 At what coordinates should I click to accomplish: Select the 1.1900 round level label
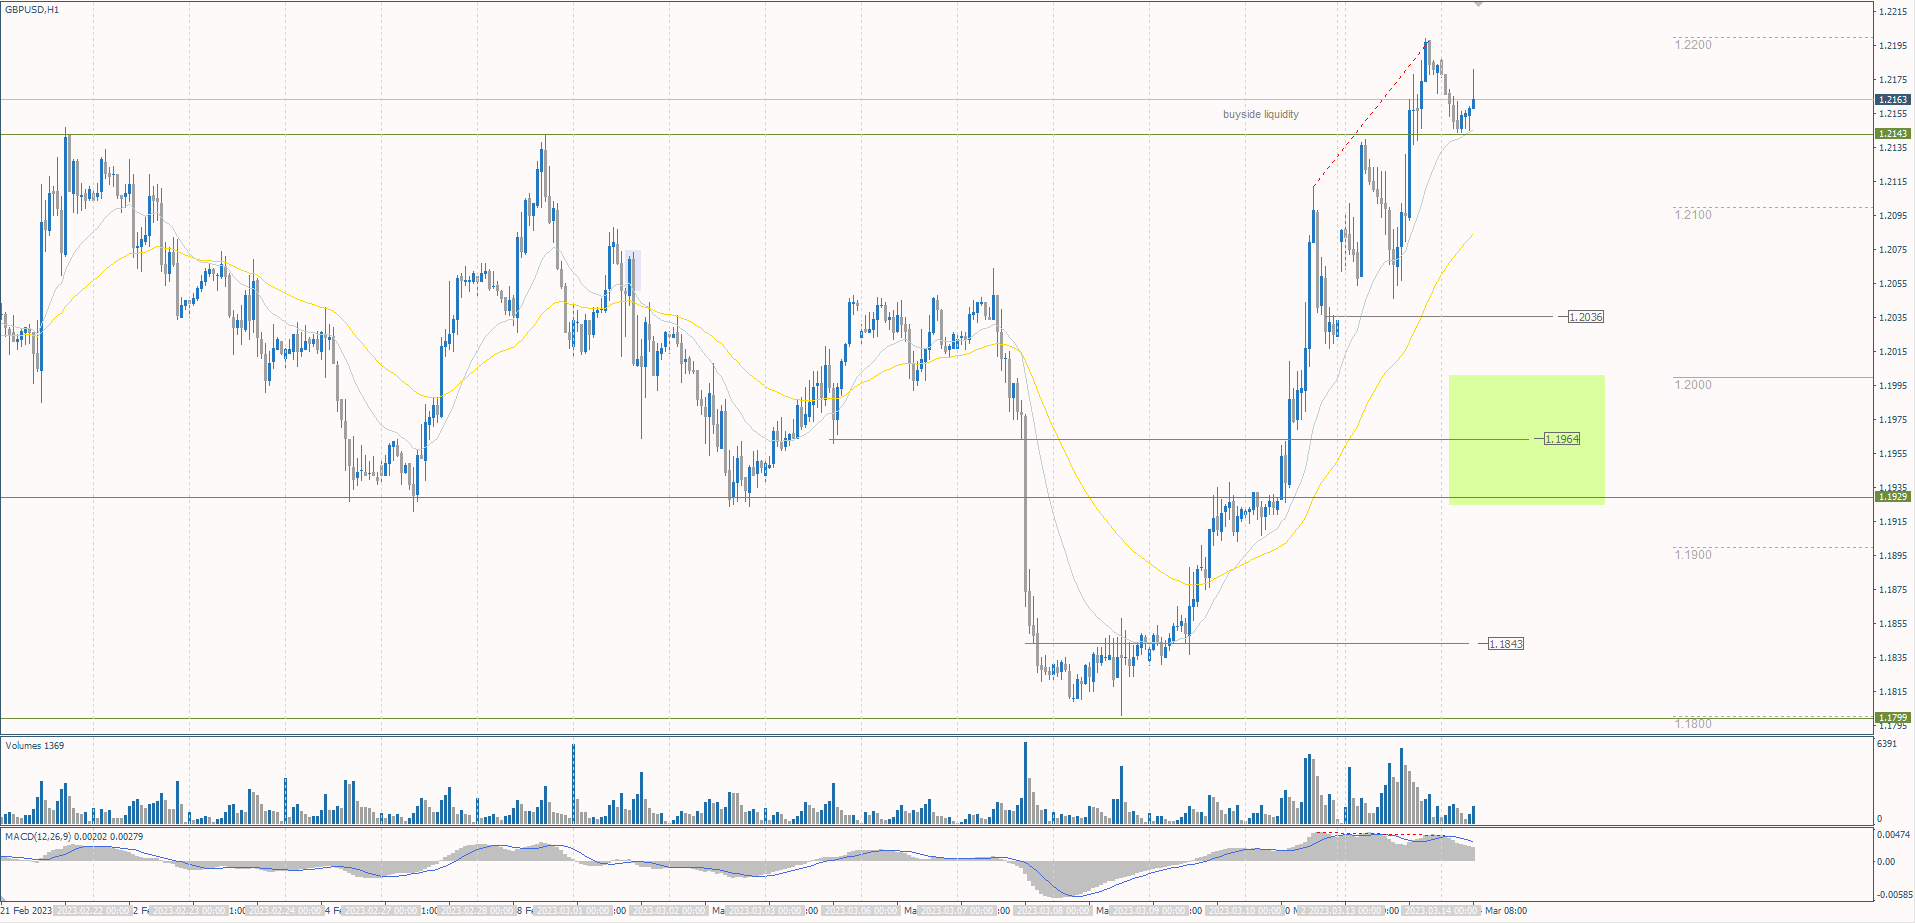point(1692,555)
